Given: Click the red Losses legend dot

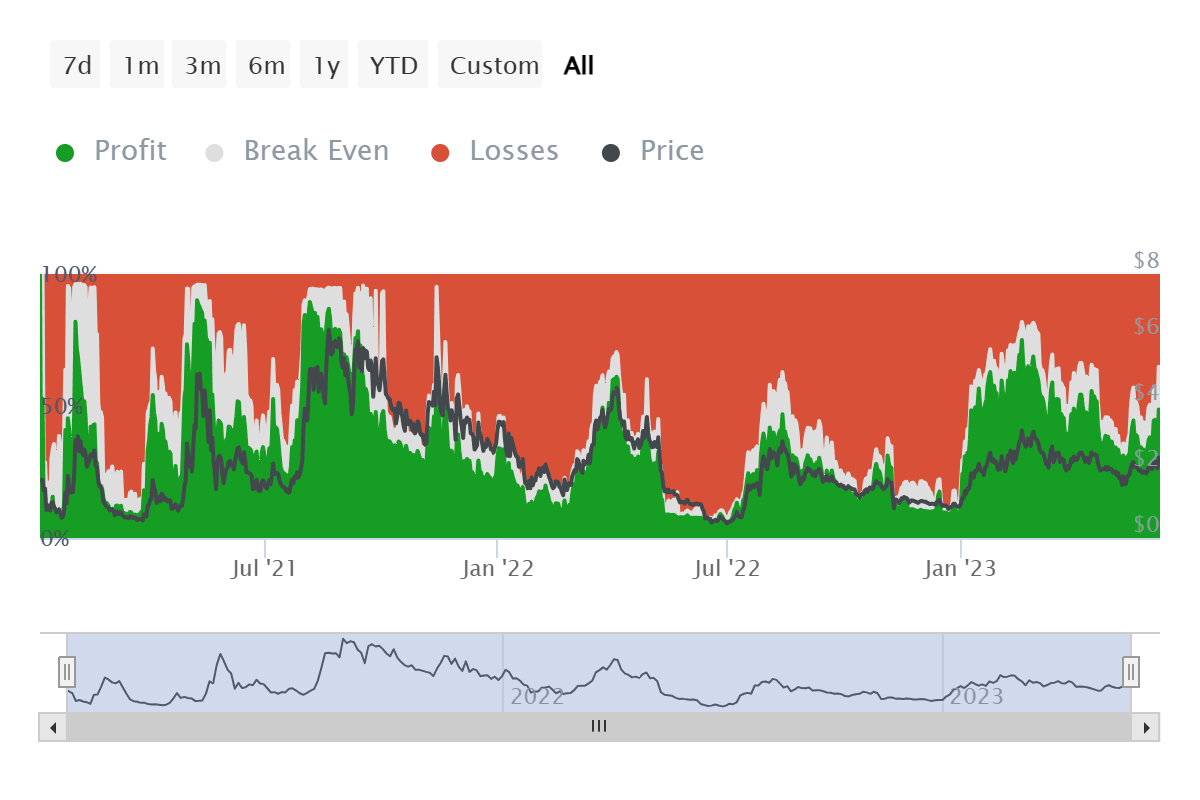Looking at the screenshot, I should [440, 150].
